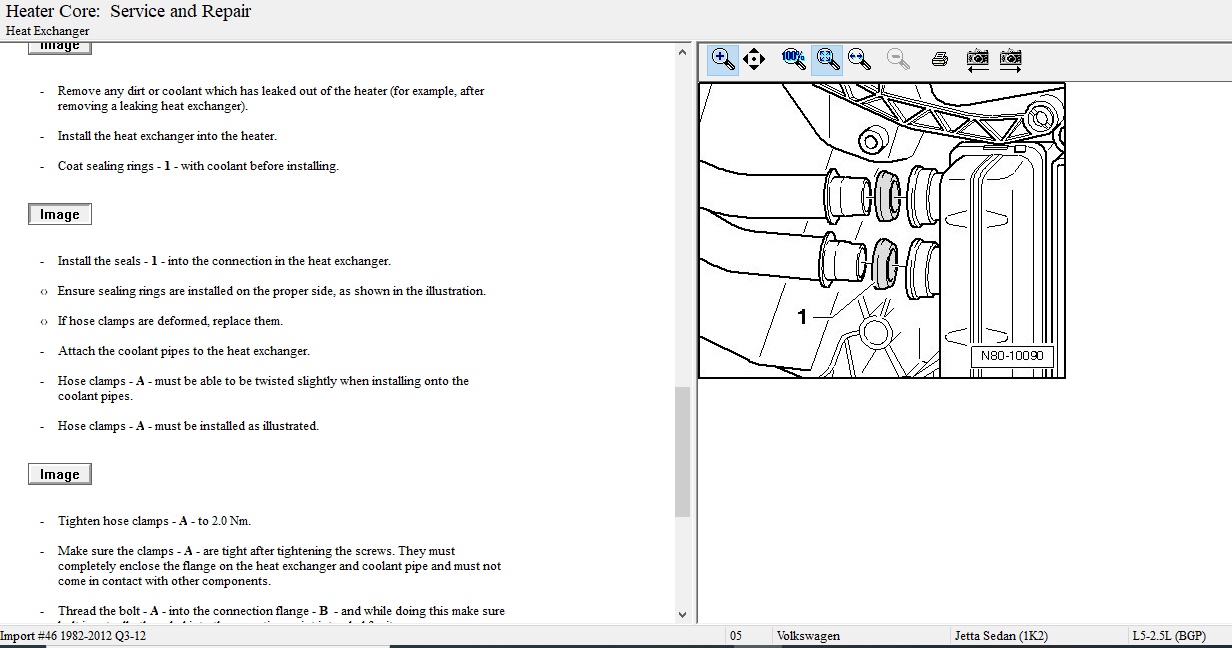The image size is (1232, 648).
Task: Go to the next image
Action: point(1011,59)
